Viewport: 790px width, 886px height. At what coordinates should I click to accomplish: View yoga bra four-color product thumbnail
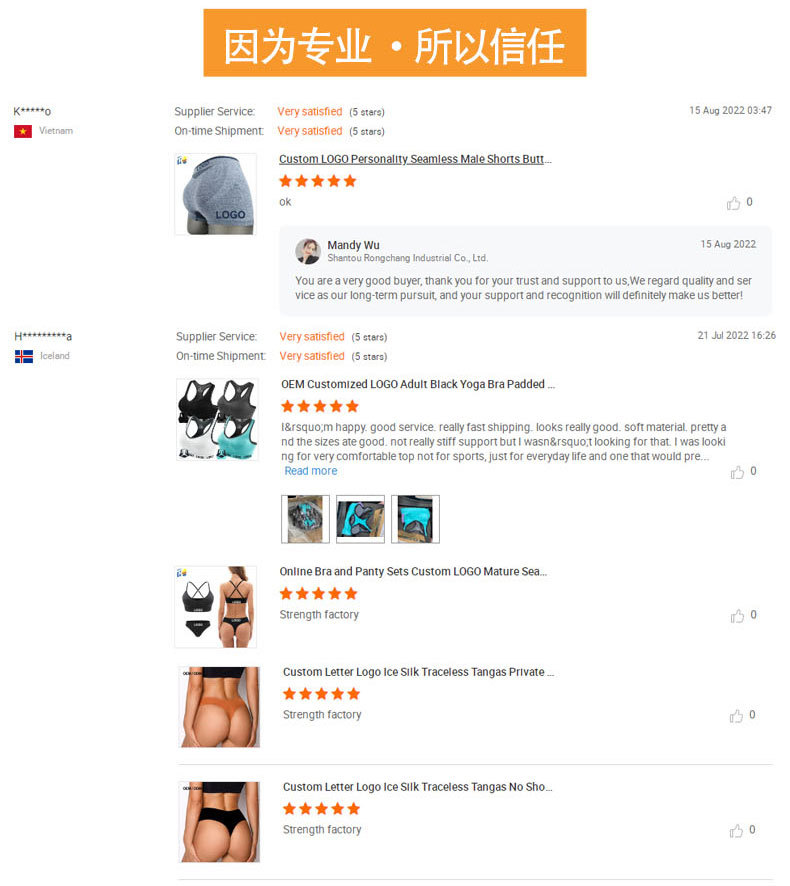[218, 419]
